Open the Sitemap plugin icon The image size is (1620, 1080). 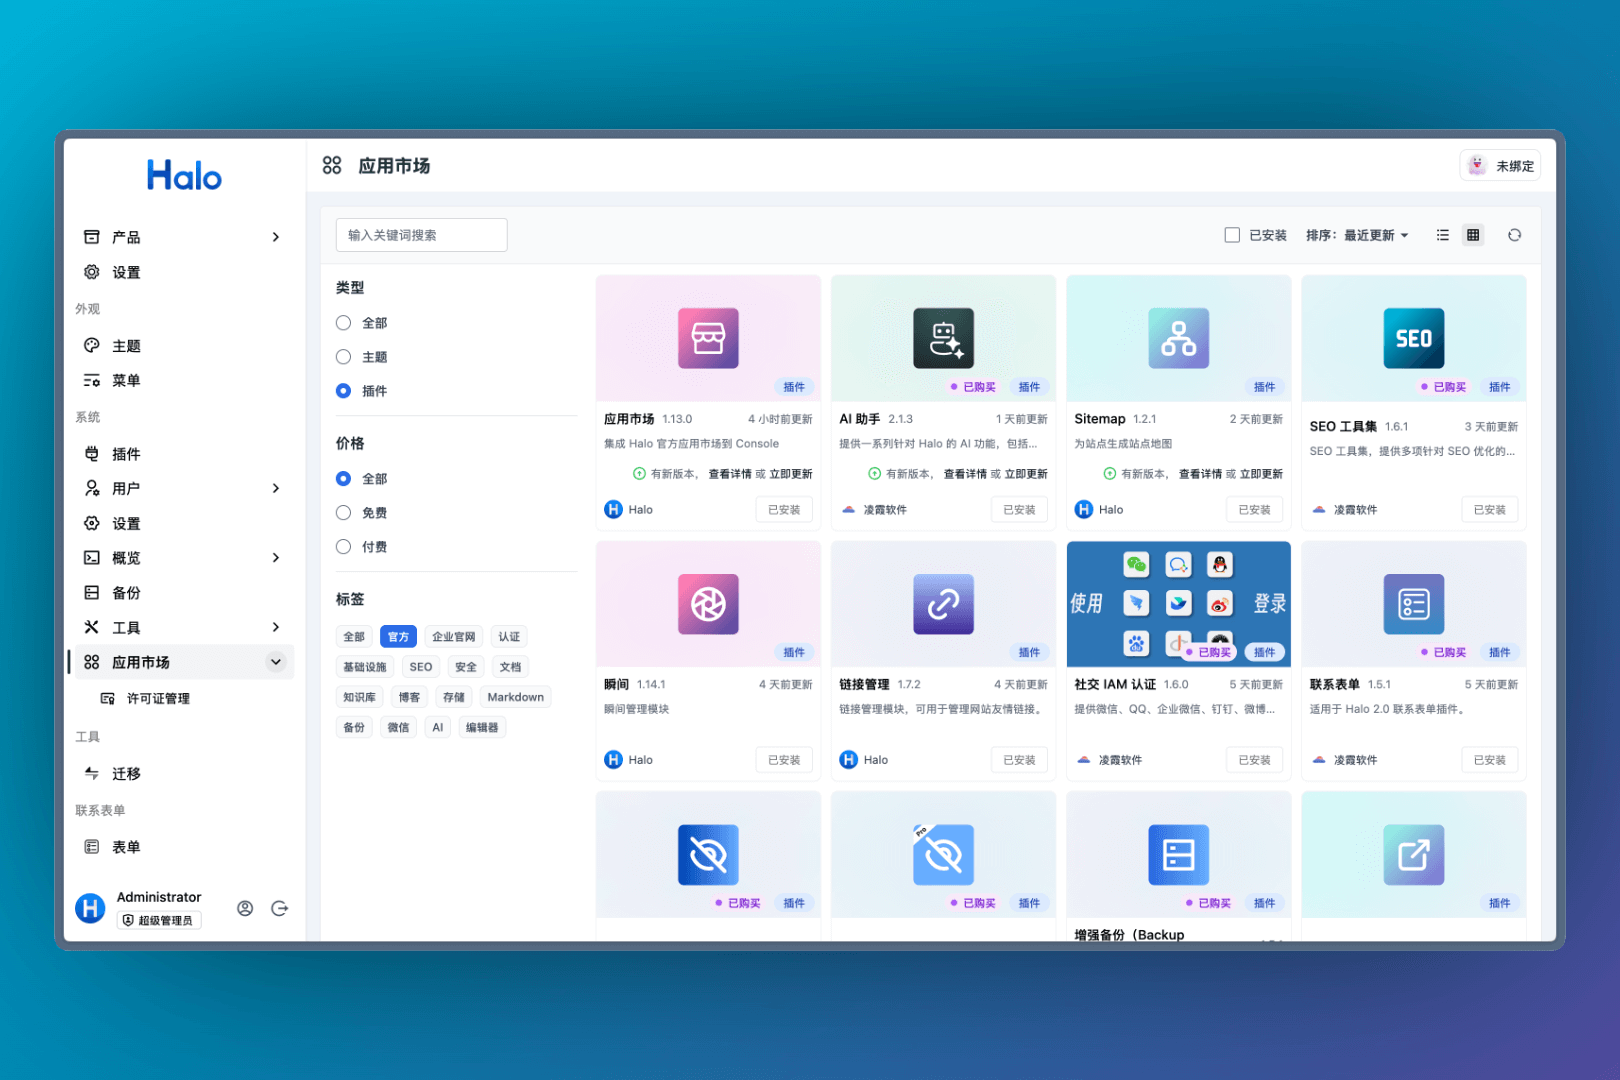(x=1178, y=338)
